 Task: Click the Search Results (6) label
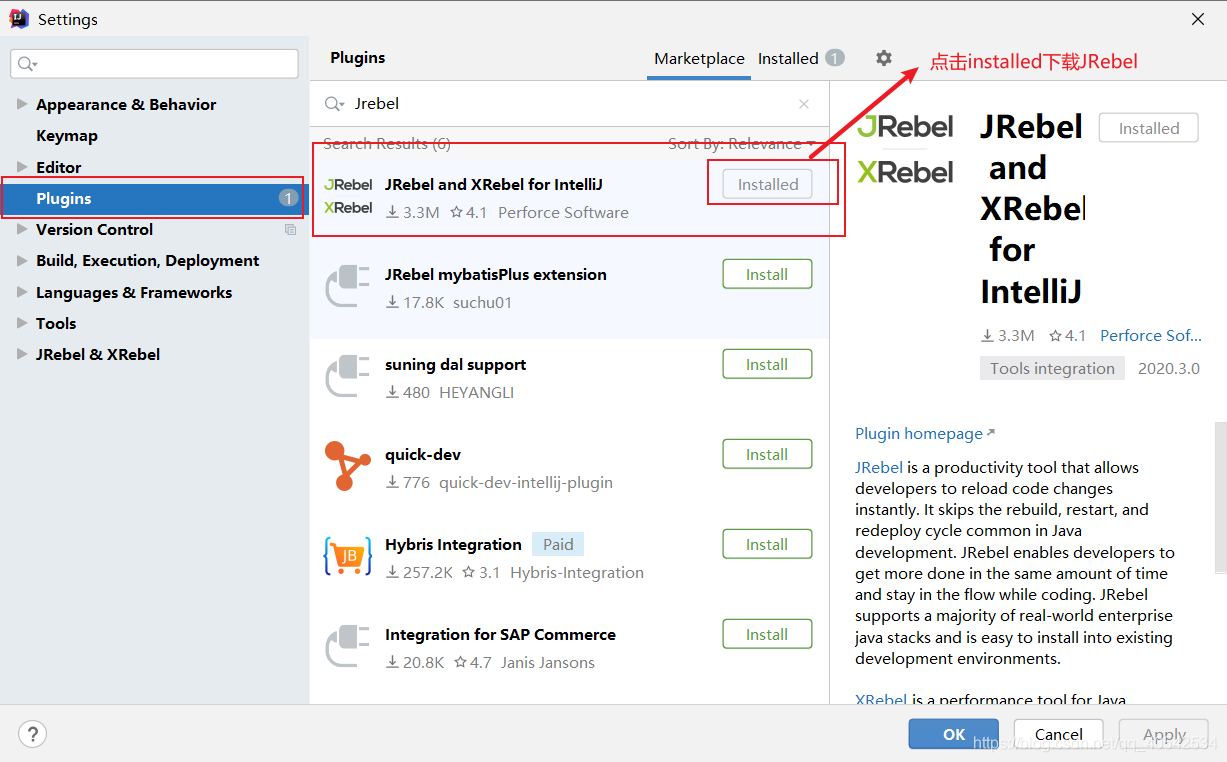(x=387, y=144)
